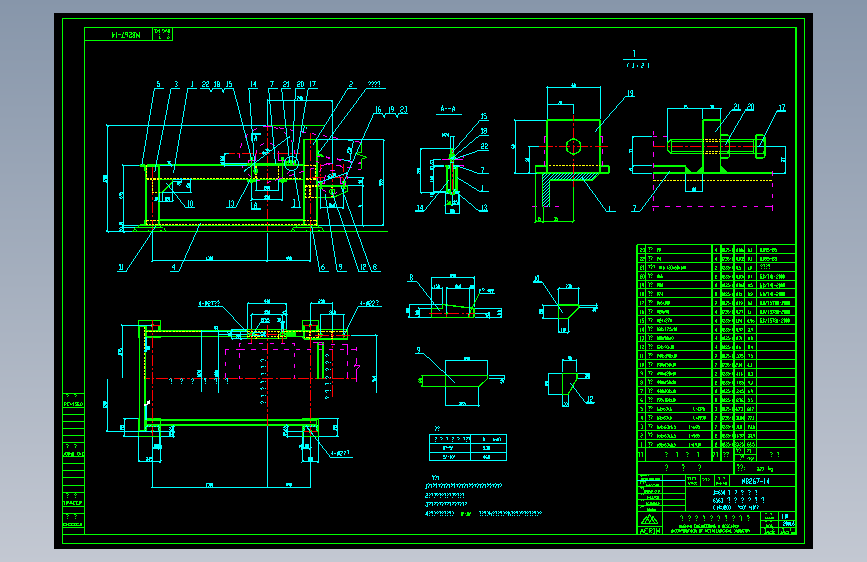Click the part 12 detail callout beside the bracket
Screen dimensions: 867x562
(590, 399)
